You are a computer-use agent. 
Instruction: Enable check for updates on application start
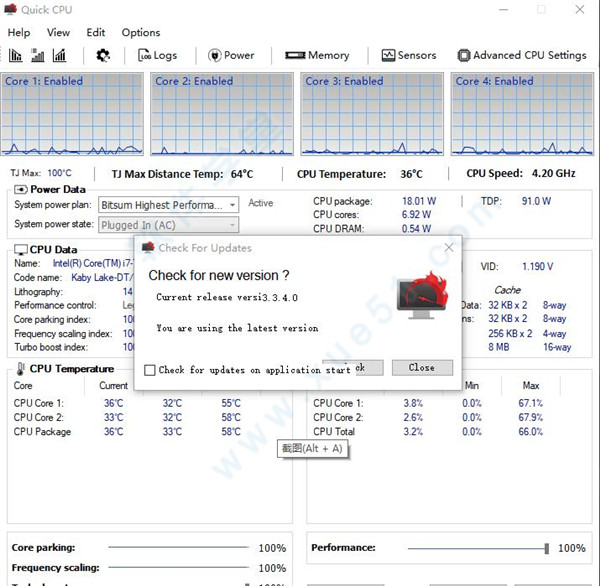150,370
